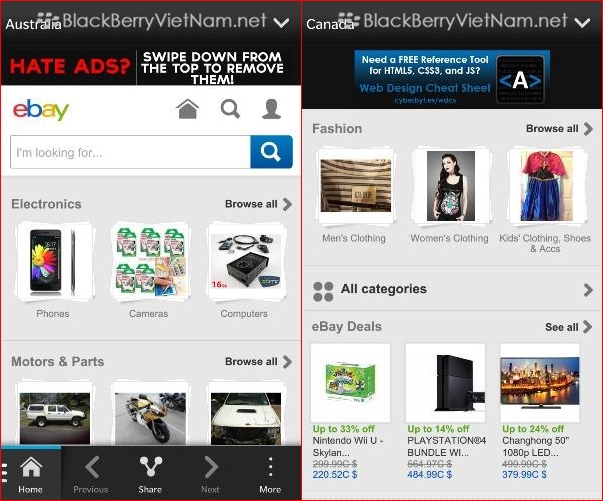Viewport: 603px width, 501px height.
Task: Open the Phones category thumbnail
Action: click(x=53, y=270)
